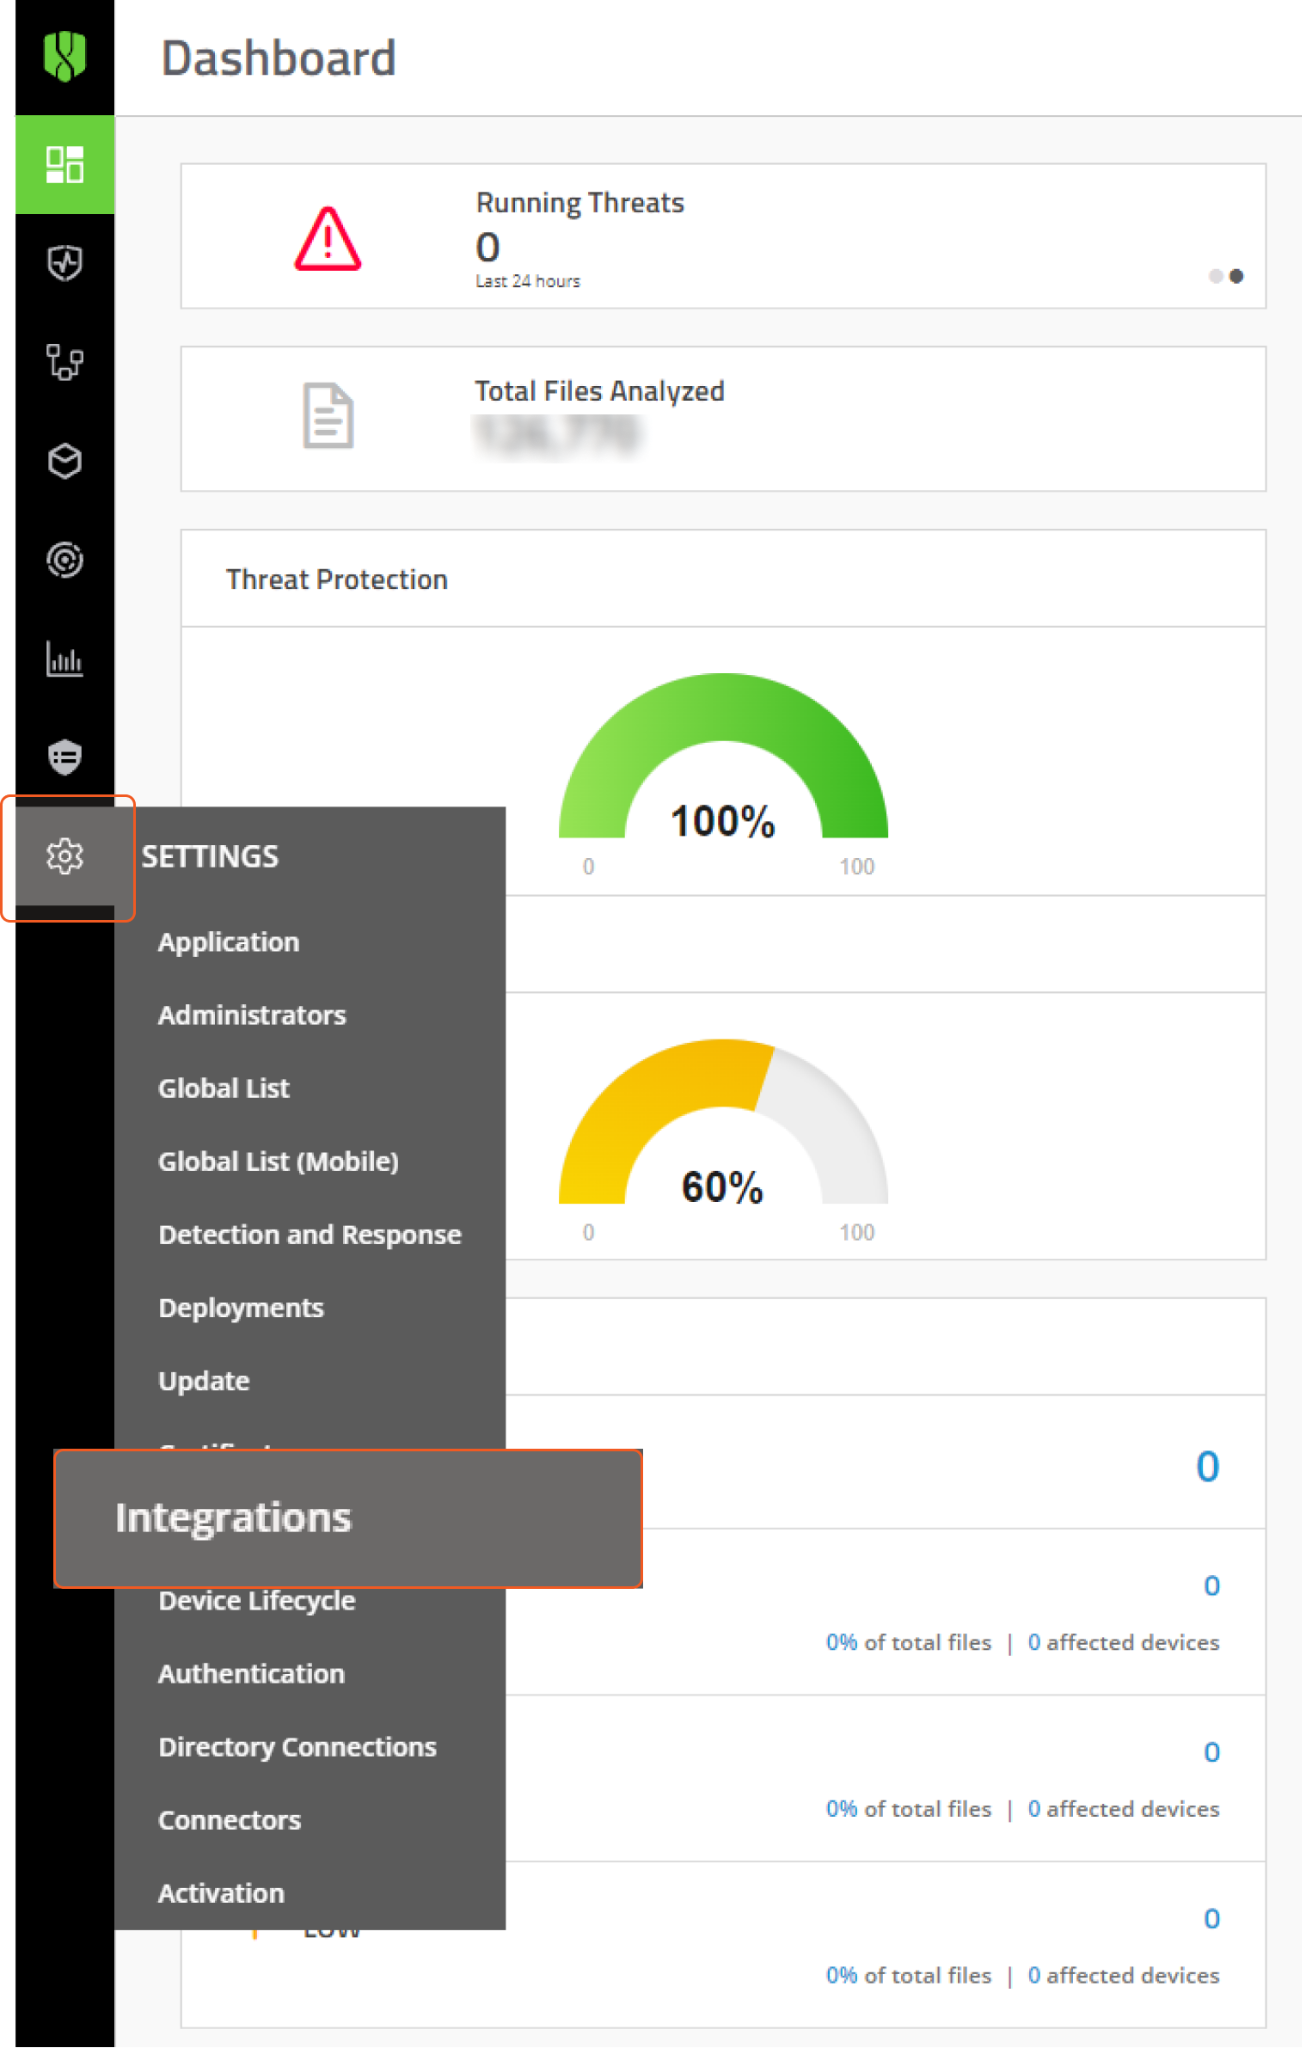Open the bar chart reports icon
Image resolution: width=1302 pixels, height=2048 pixels.
(64, 659)
